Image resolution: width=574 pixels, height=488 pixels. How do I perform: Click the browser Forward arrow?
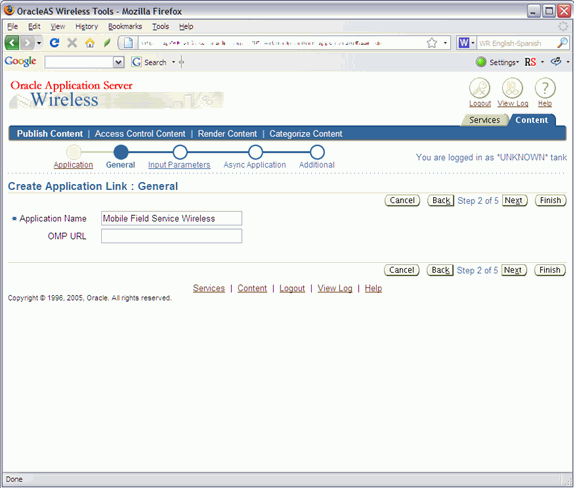tap(27, 43)
